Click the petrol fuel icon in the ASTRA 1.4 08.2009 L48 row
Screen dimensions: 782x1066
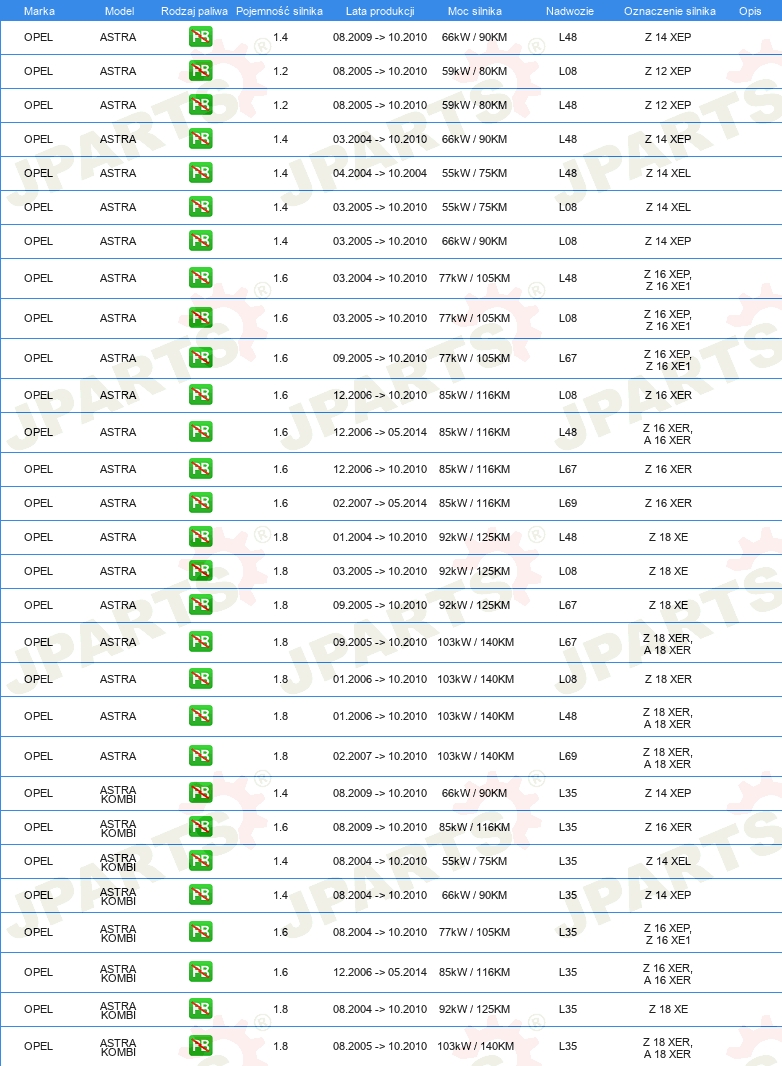coord(201,37)
